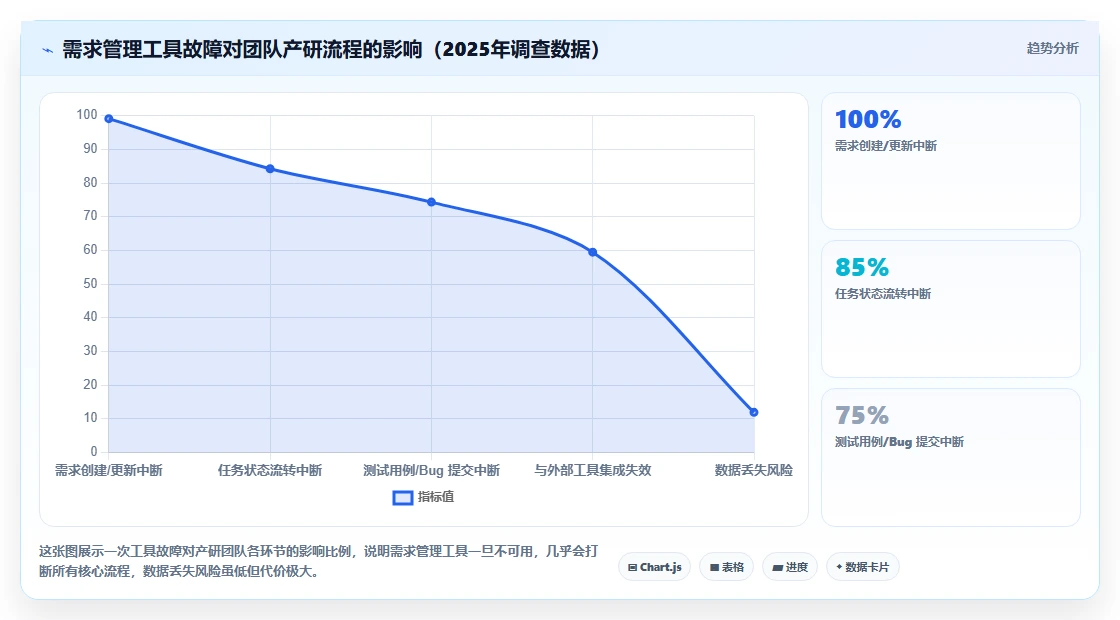
Task: Select the 进度 tag pill
Action: point(790,567)
